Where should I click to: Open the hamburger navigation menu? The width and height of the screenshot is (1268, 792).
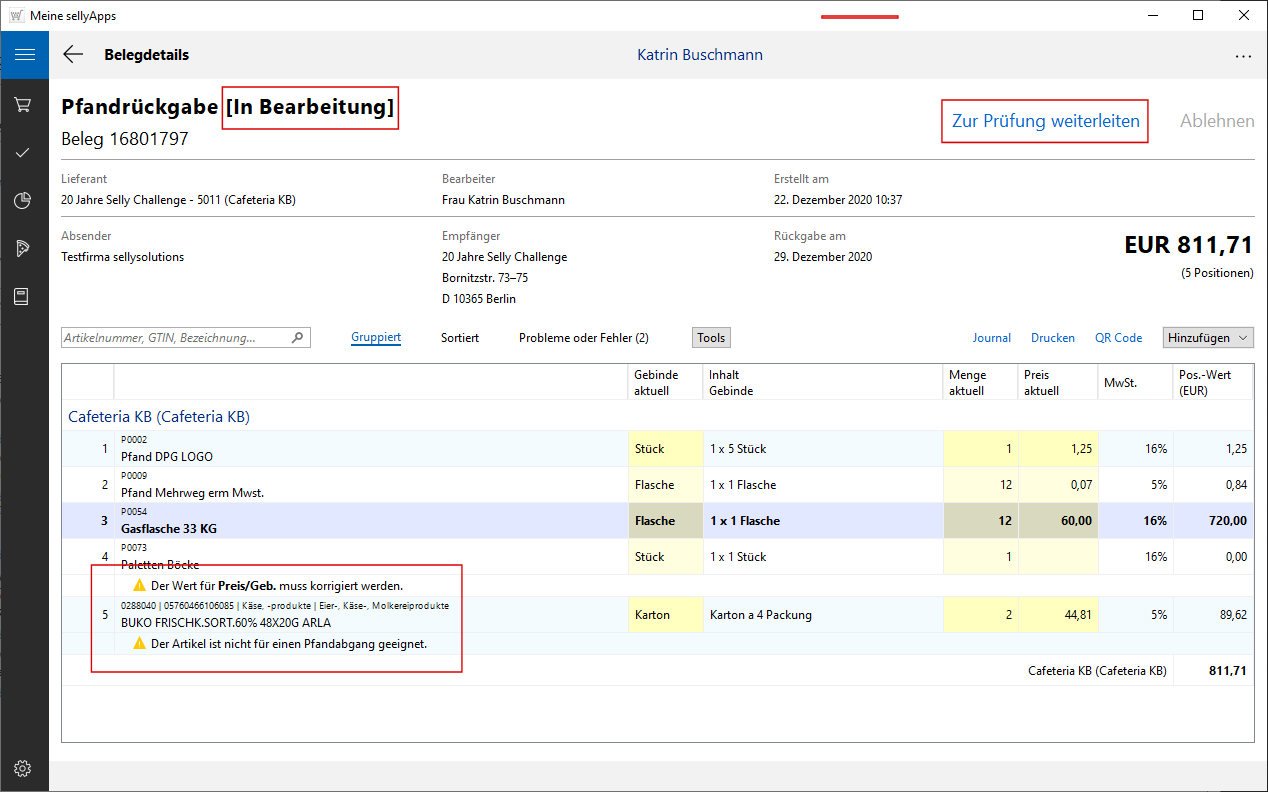pyautogui.click(x=24, y=55)
